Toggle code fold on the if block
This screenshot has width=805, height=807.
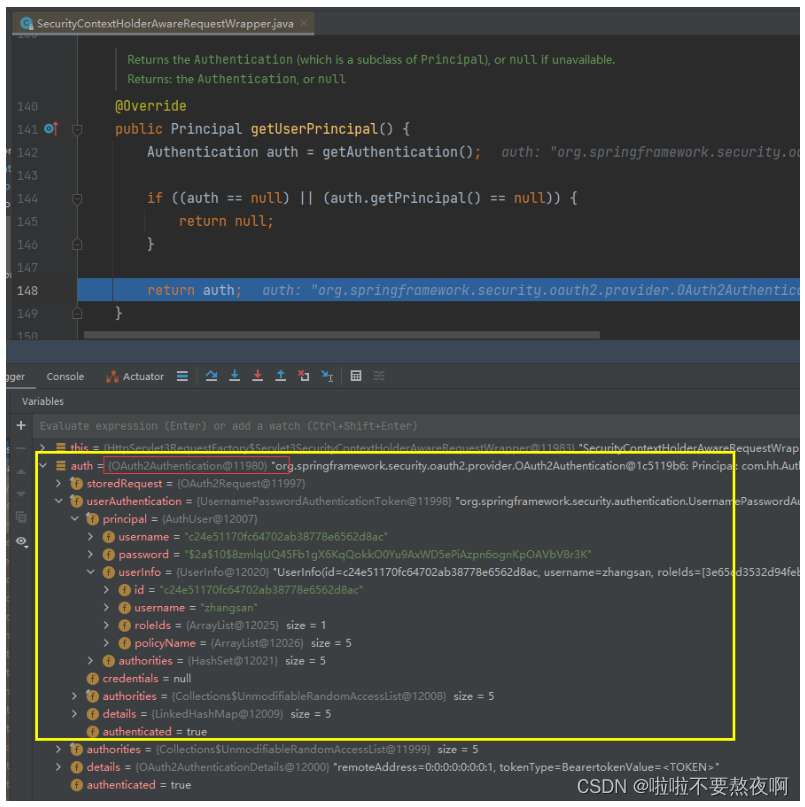(x=78, y=198)
